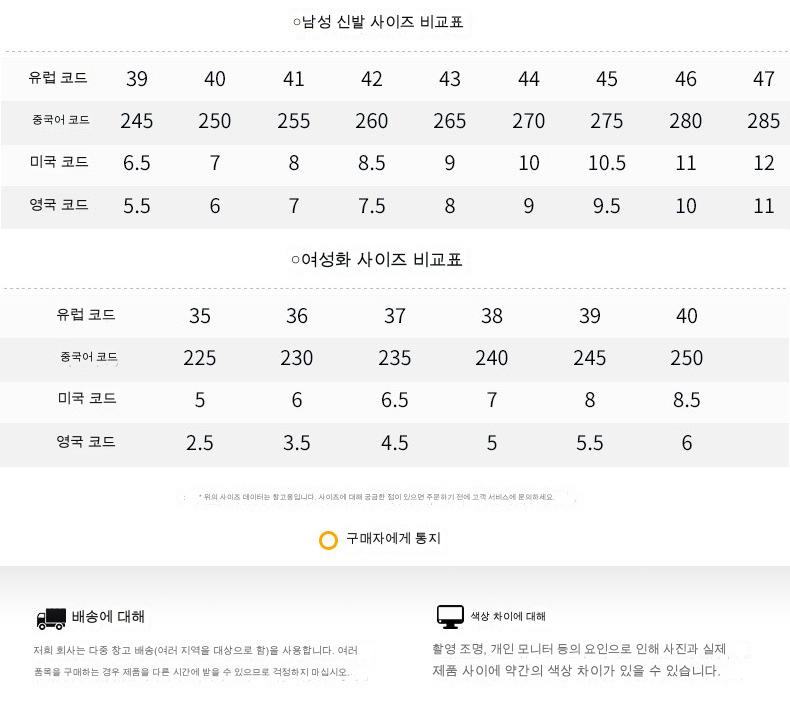Click the 구매자에게 통지 label
Viewport: 790px width, 728px height.
pos(393,538)
